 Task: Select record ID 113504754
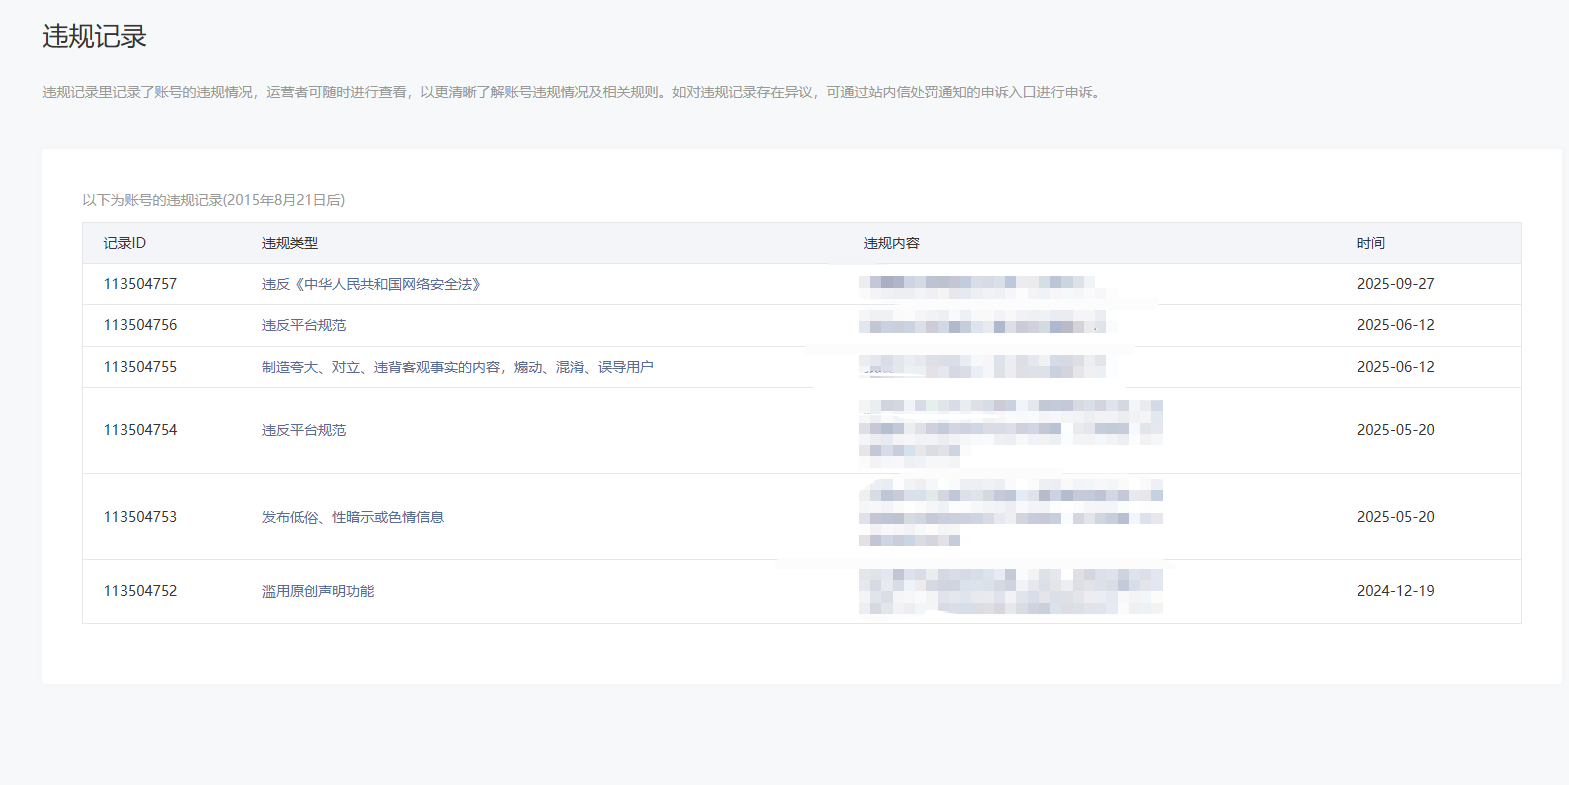[x=140, y=430]
